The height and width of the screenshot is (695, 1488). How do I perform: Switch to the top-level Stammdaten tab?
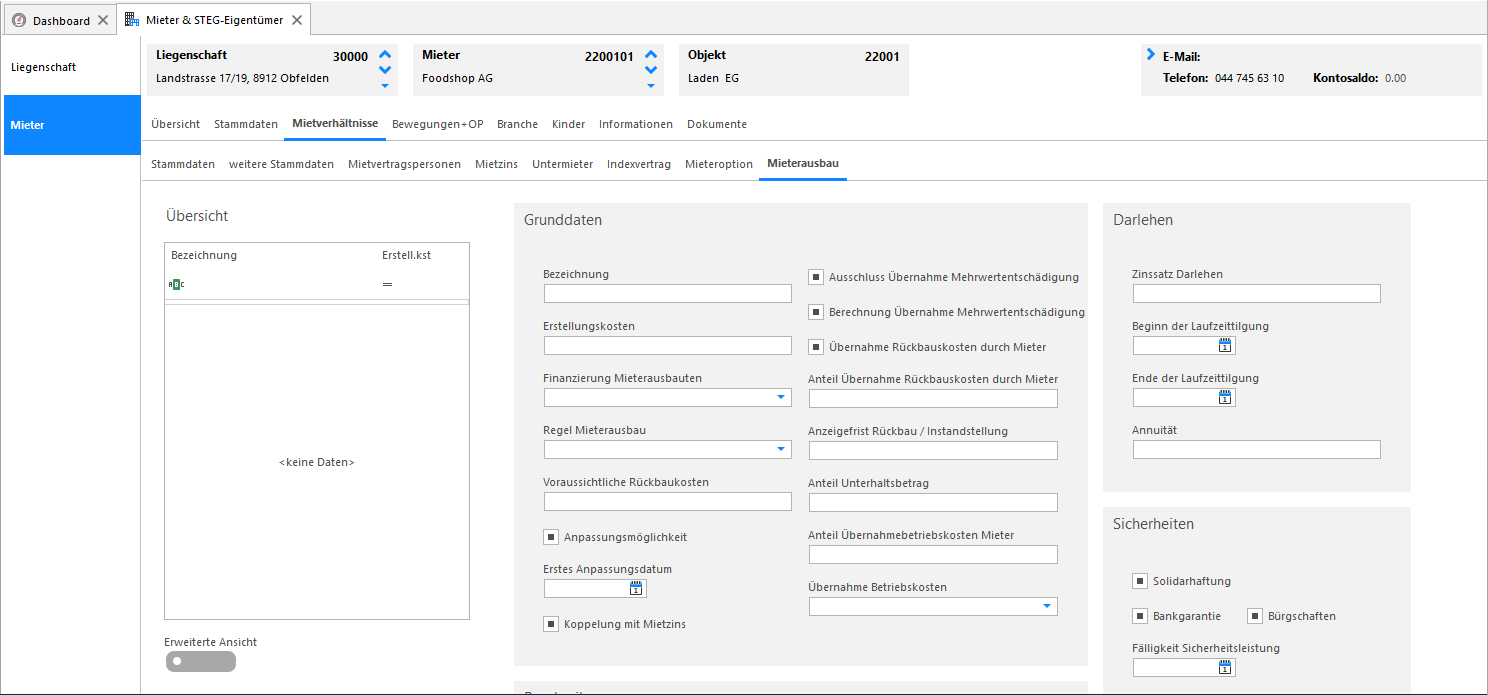(x=246, y=124)
